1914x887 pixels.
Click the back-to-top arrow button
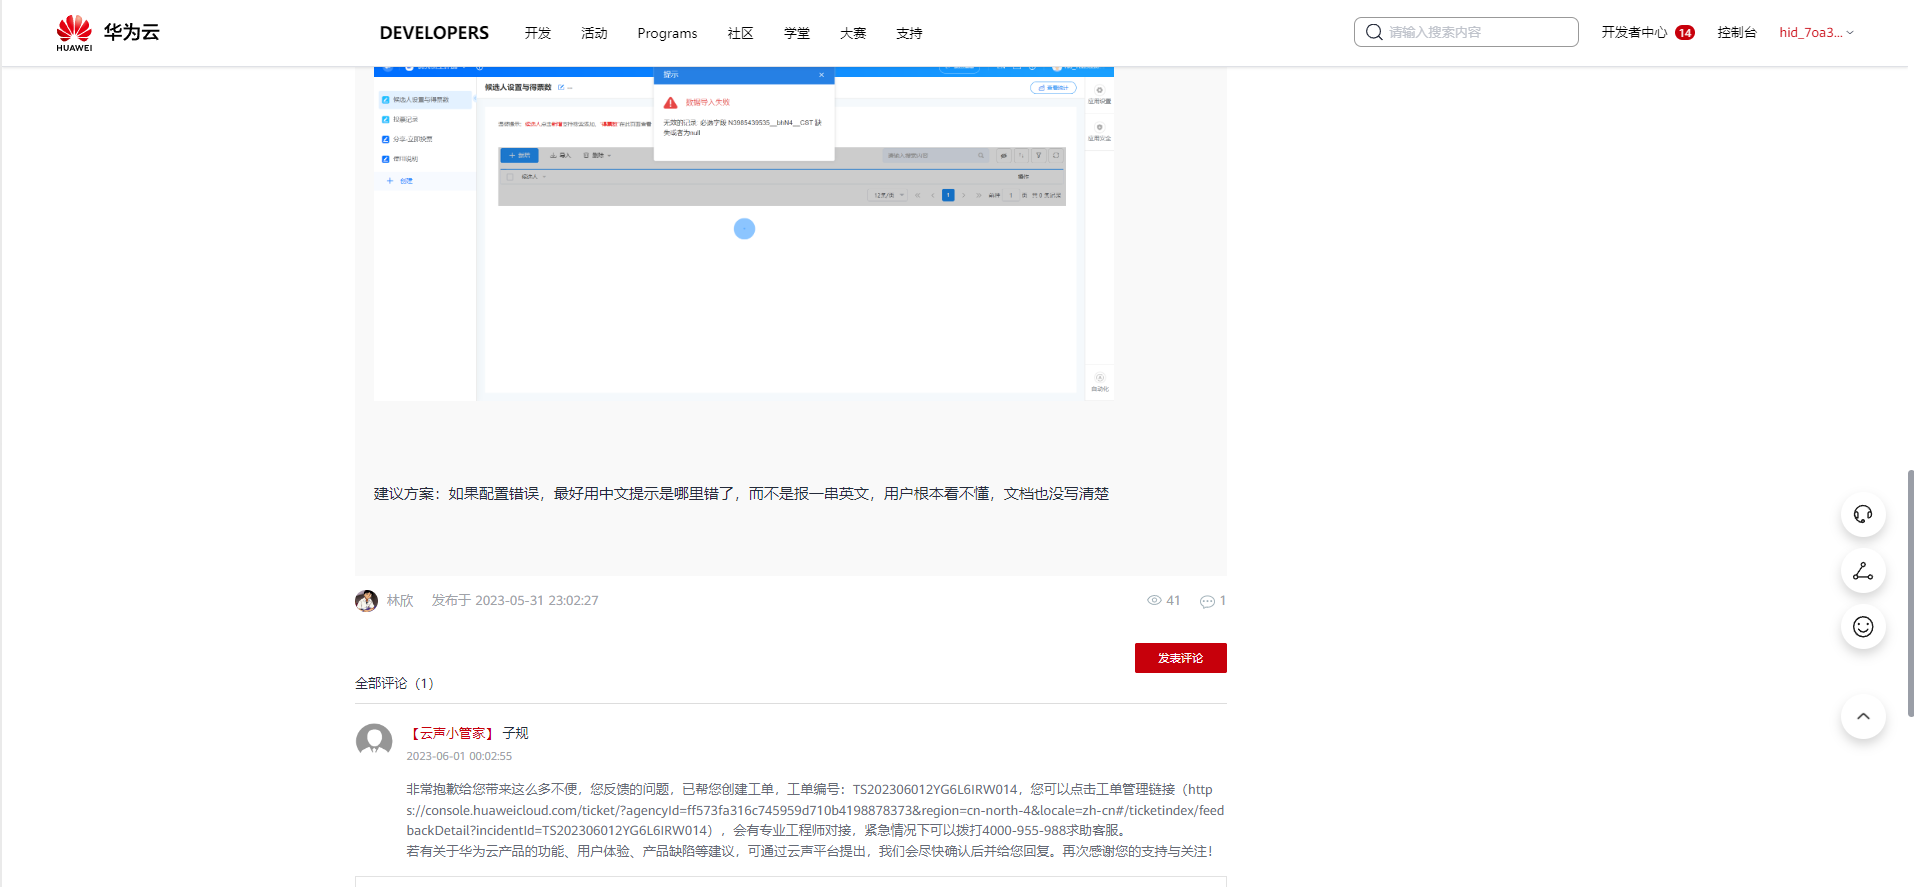tap(1863, 716)
